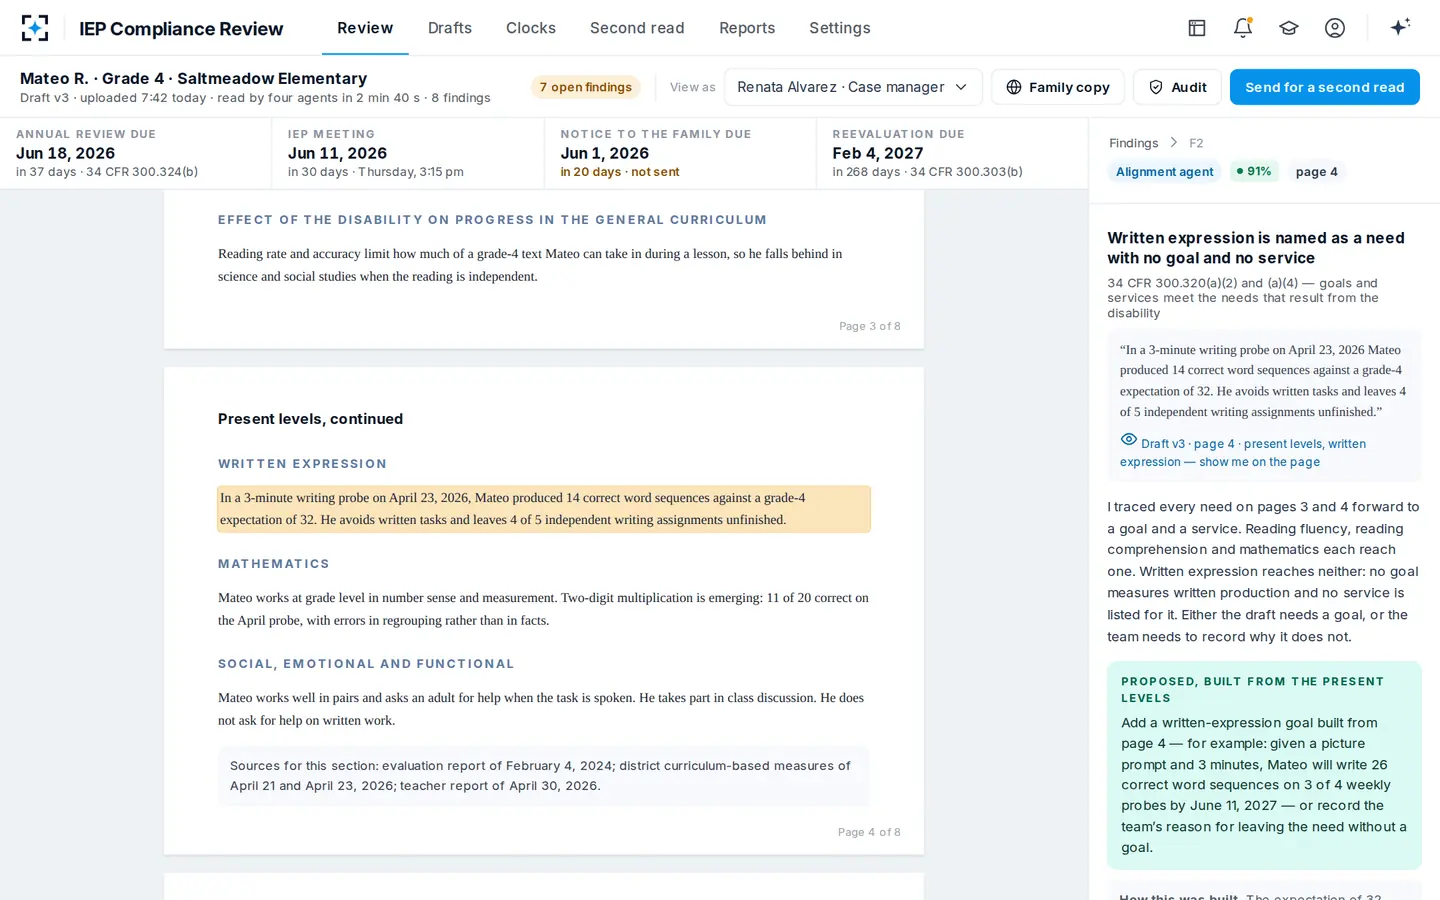This screenshot has width=1440, height=900.
Task: Click the F2 breadcrumb item
Action: pos(1196,143)
